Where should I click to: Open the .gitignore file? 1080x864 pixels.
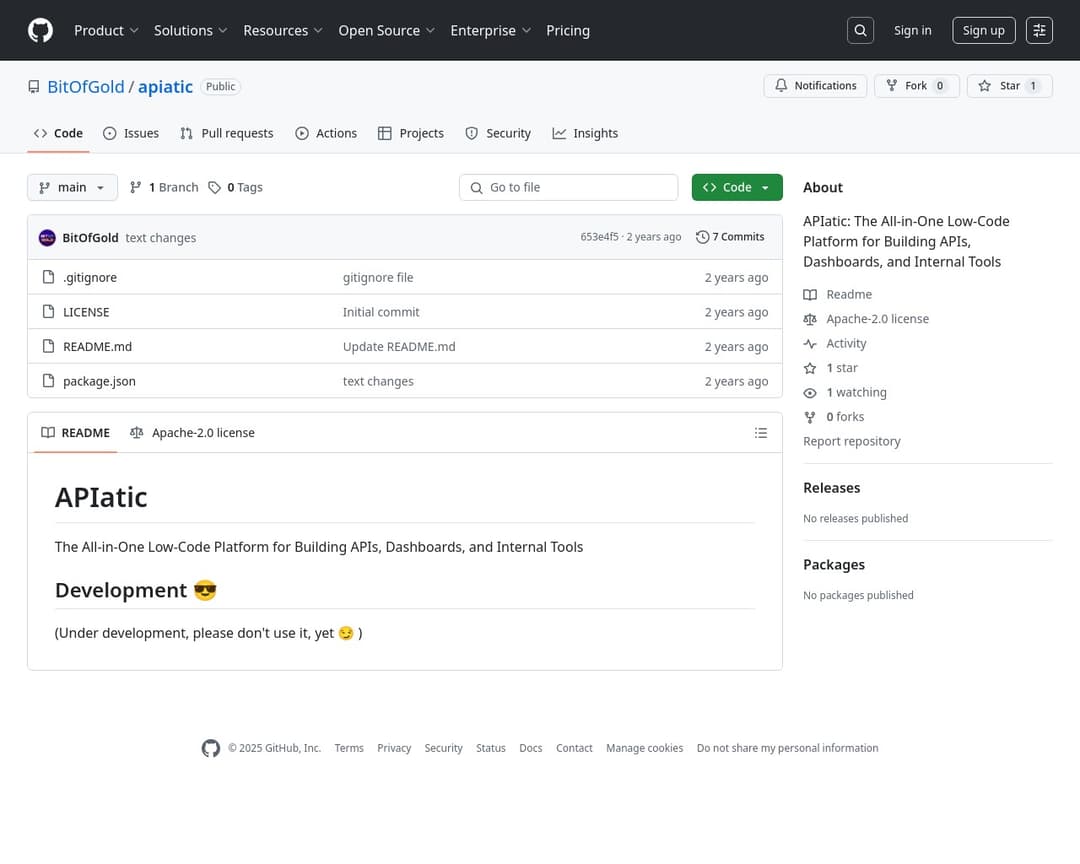(x=90, y=277)
